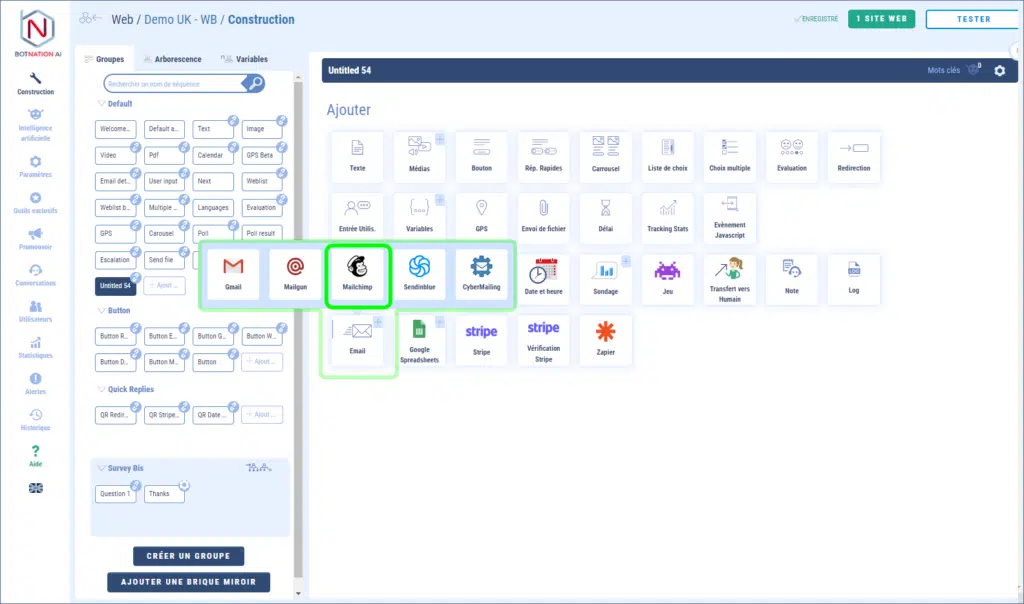Collapse the Button group section
This screenshot has width=1024, height=604.
click(101, 310)
